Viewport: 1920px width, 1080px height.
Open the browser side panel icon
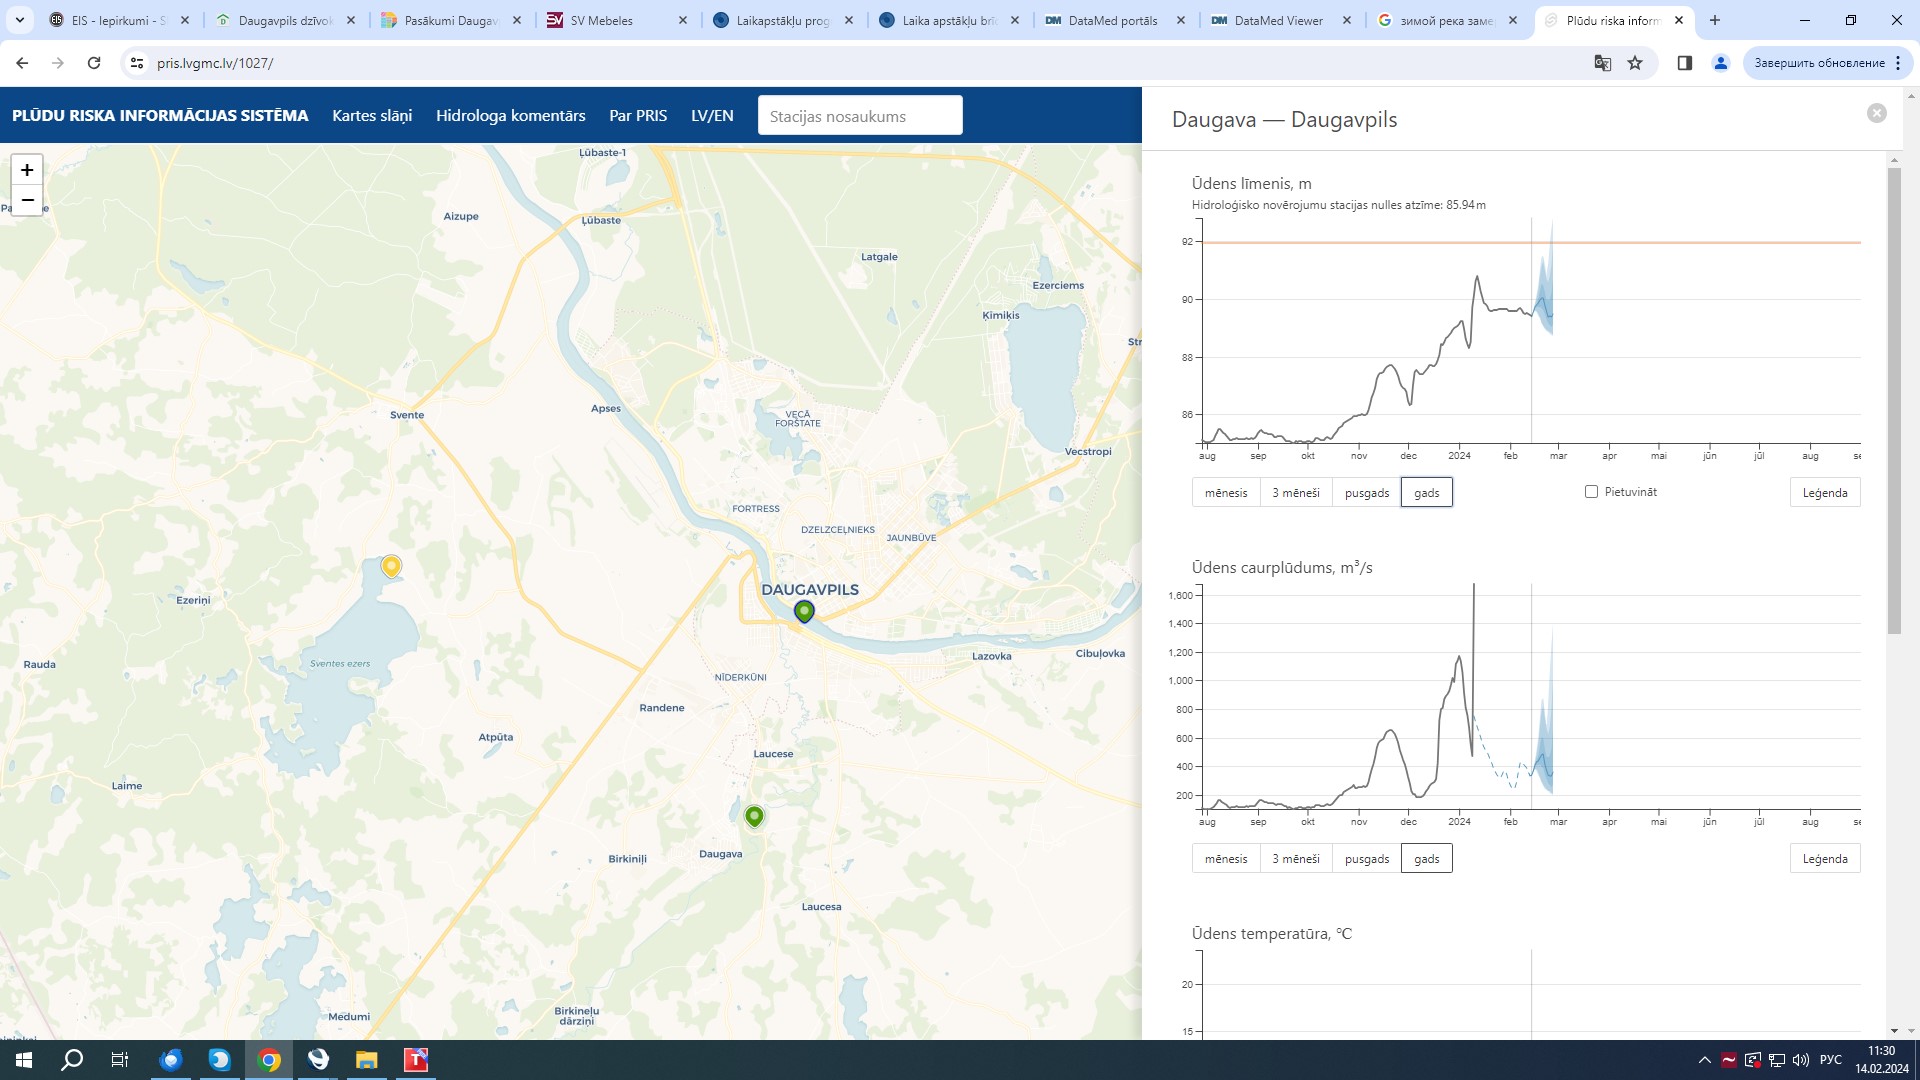click(x=1684, y=63)
